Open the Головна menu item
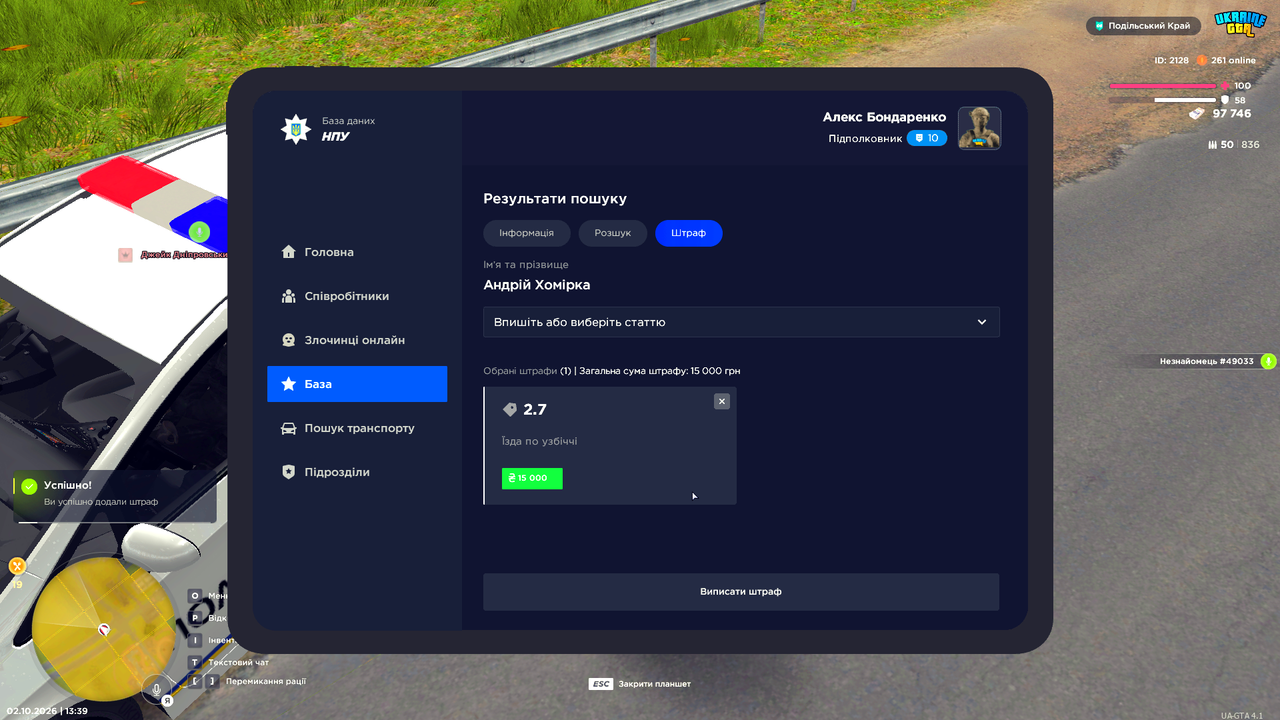 (x=357, y=252)
